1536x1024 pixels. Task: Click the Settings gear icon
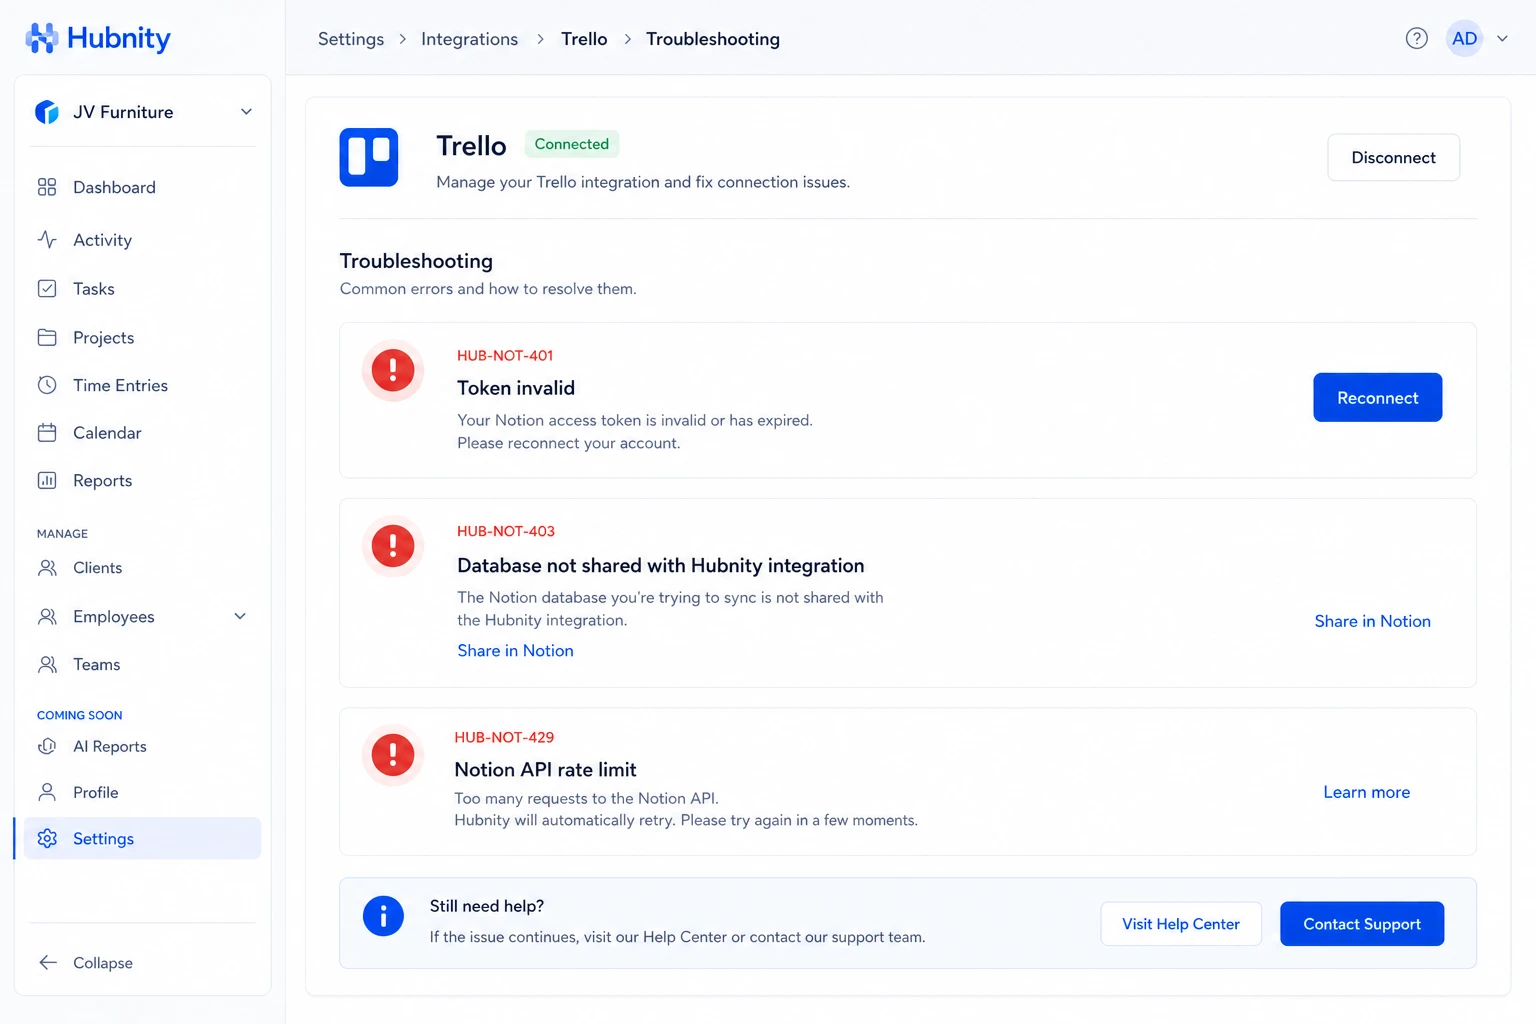[47, 838]
